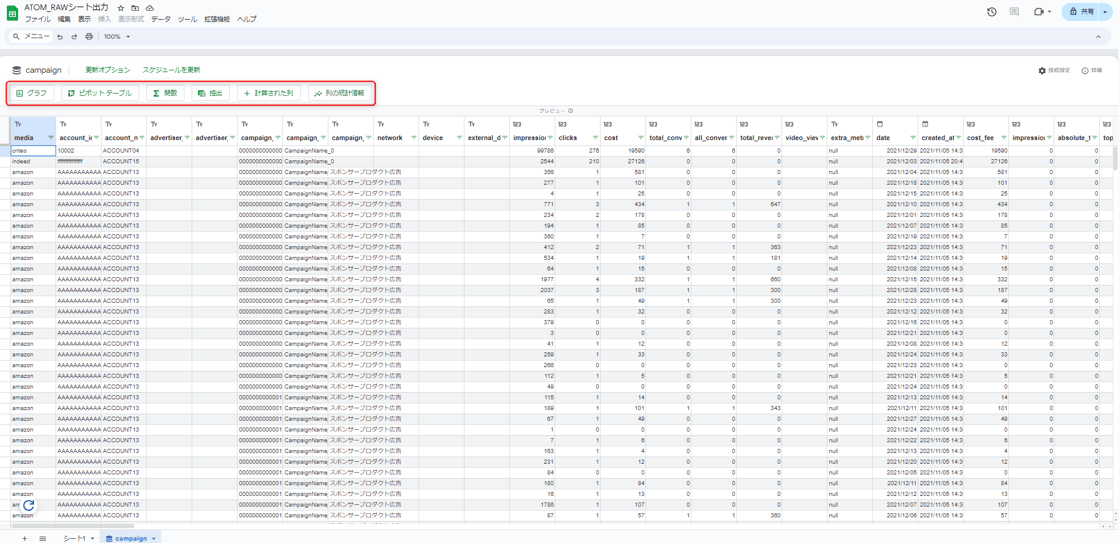Open the all sheets list icon
This screenshot has width=1120, height=543.
(43, 538)
